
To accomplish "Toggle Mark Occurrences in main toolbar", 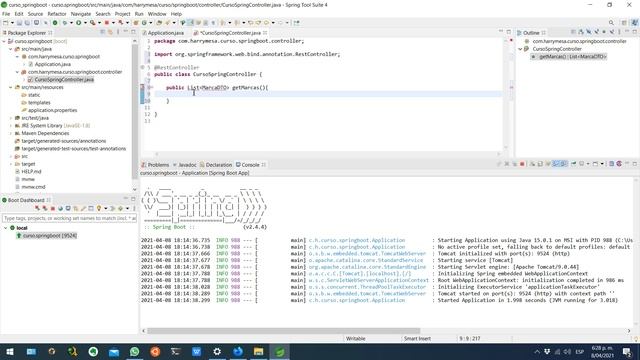I will point(190,23).
